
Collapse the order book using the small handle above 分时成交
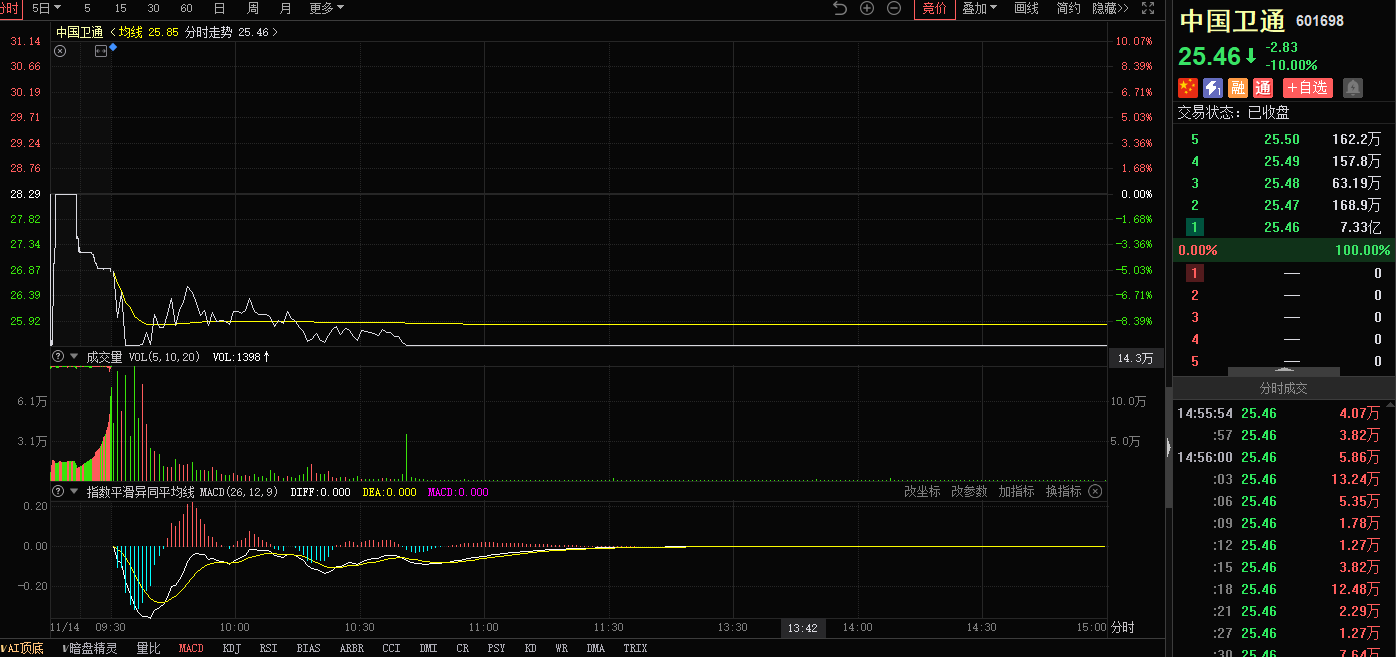point(1284,372)
